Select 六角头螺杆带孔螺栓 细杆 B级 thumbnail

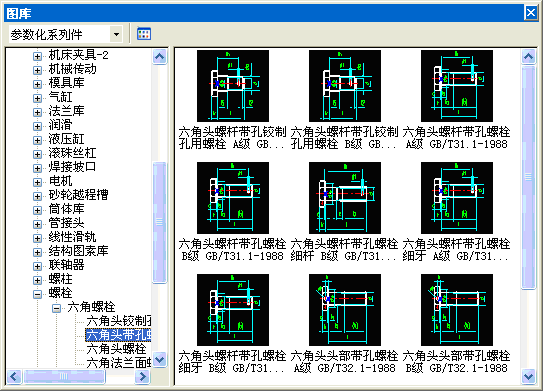(x=345, y=198)
